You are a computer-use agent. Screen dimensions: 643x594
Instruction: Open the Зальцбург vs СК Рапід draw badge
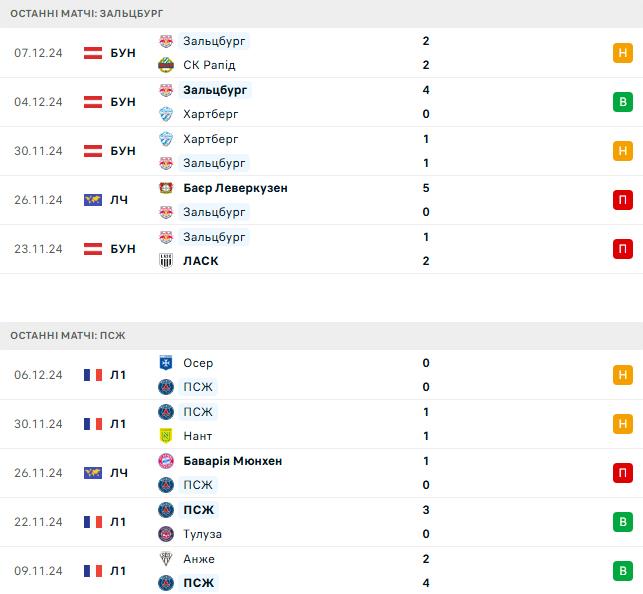click(622, 53)
